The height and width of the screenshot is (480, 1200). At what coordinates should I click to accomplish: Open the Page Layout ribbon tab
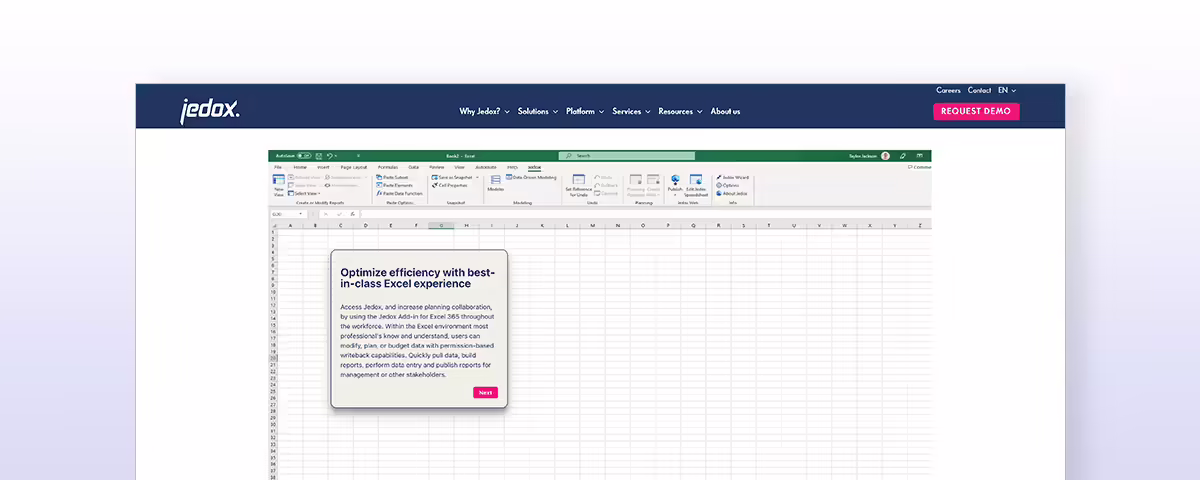click(353, 167)
